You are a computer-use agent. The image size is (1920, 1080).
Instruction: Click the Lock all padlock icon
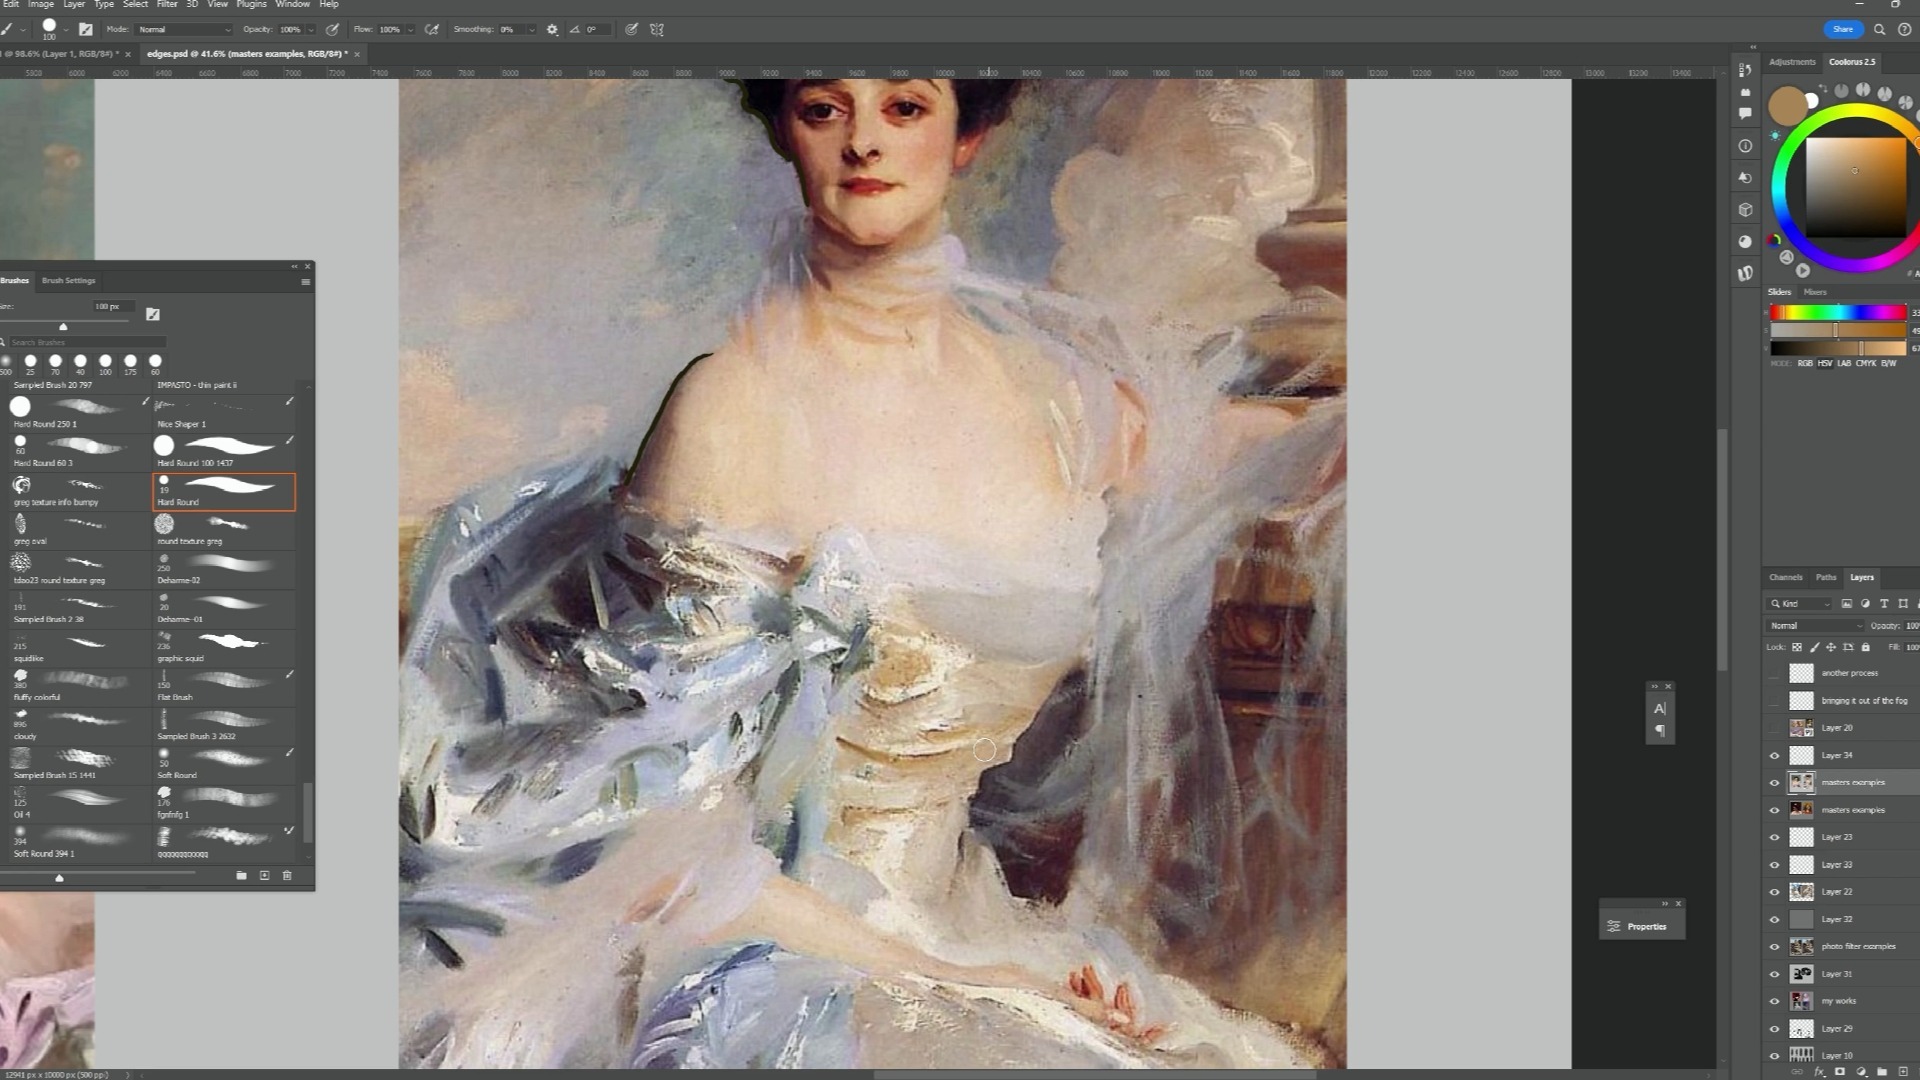(1865, 647)
